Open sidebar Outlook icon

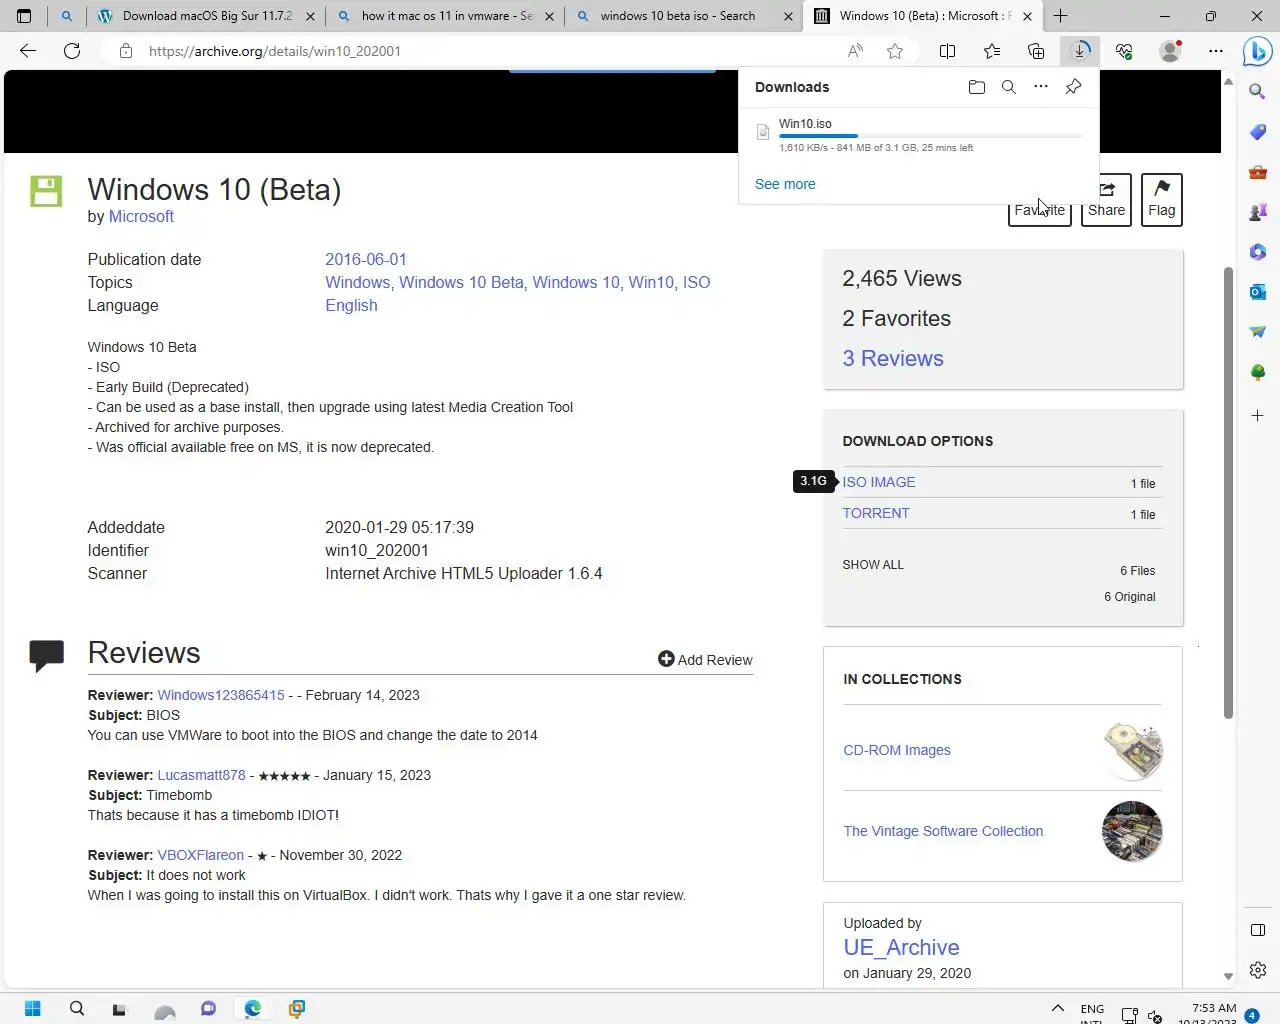1258,292
